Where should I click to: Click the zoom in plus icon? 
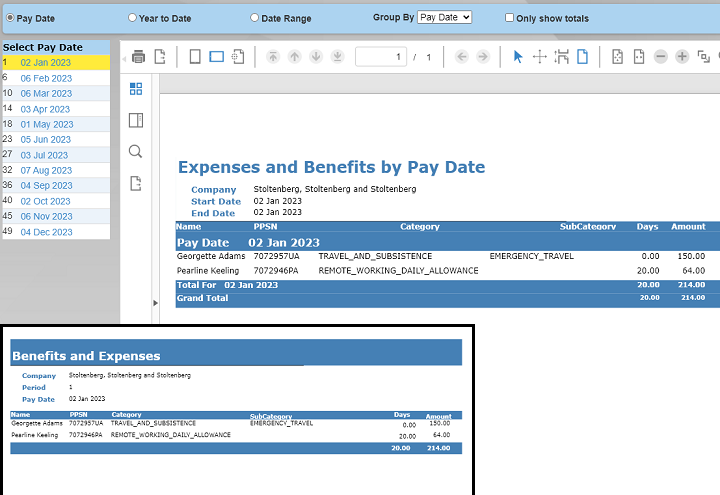(682, 56)
